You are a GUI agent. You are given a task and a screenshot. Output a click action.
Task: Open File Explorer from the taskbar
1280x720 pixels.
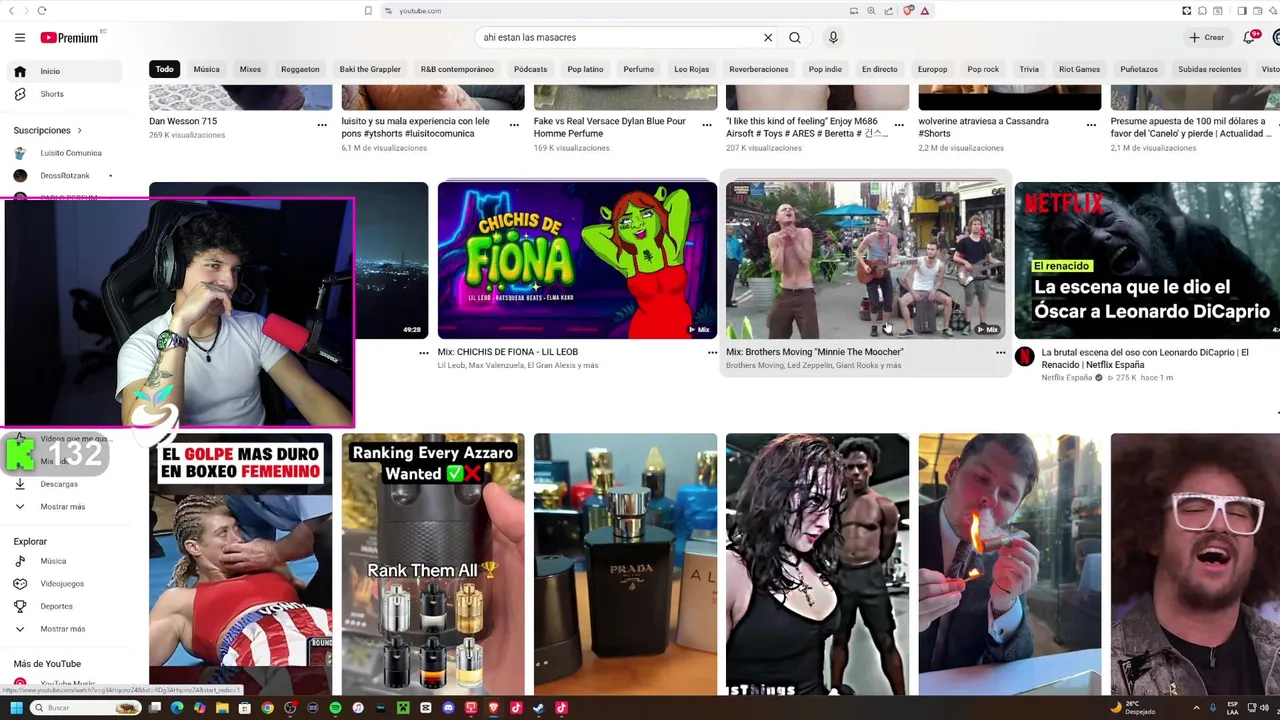pos(222,708)
